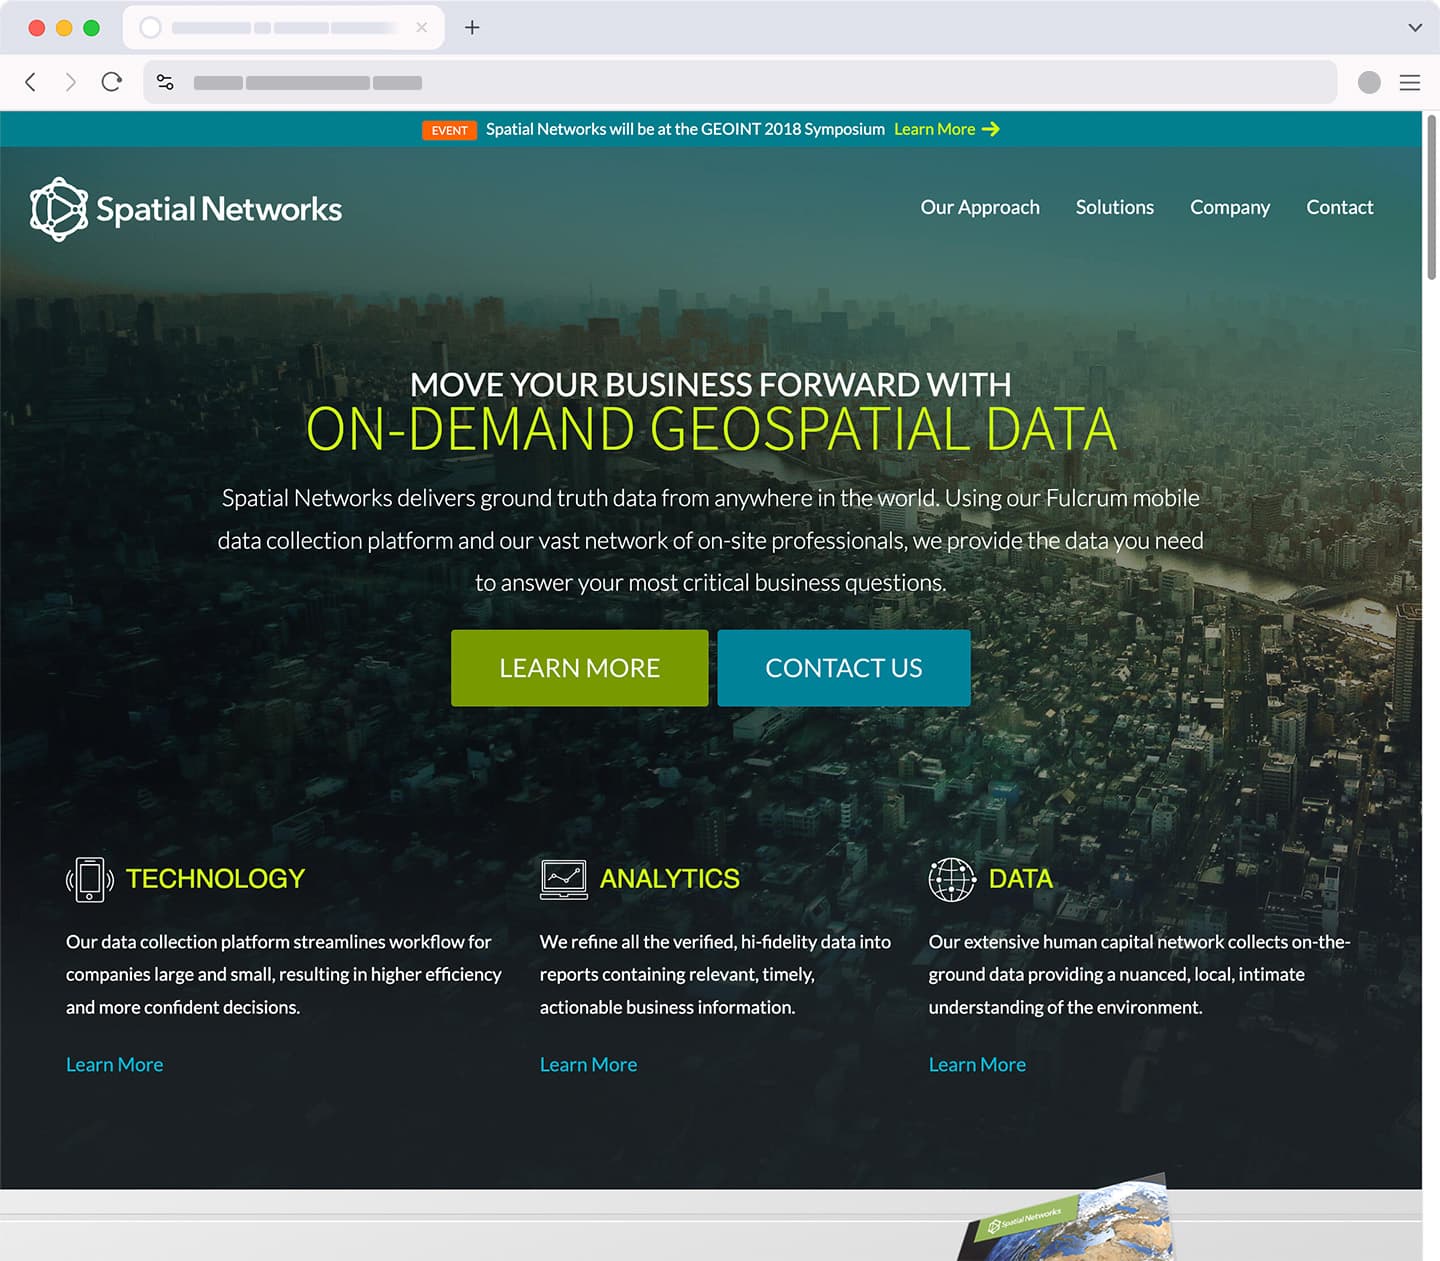Click the ON-DEMAND GEOSPATIAL DATA headline
The width and height of the screenshot is (1440, 1261).
pyautogui.click(x=711, y=429)
